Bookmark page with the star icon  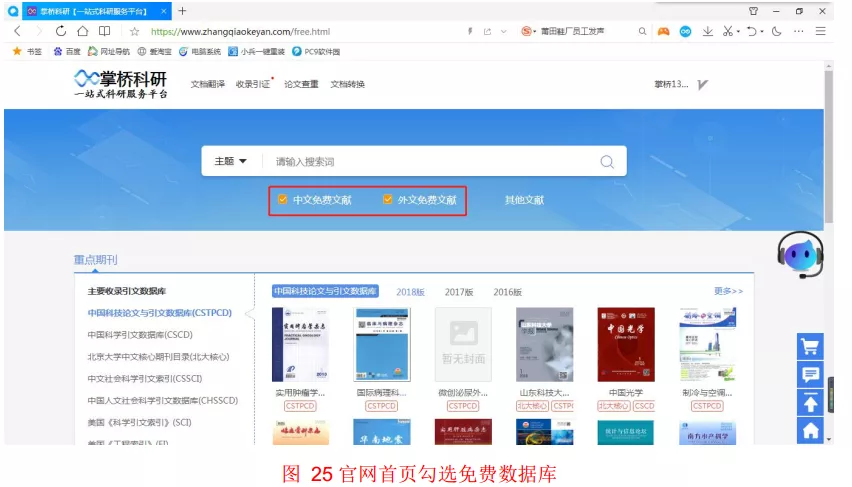(134, 32)
